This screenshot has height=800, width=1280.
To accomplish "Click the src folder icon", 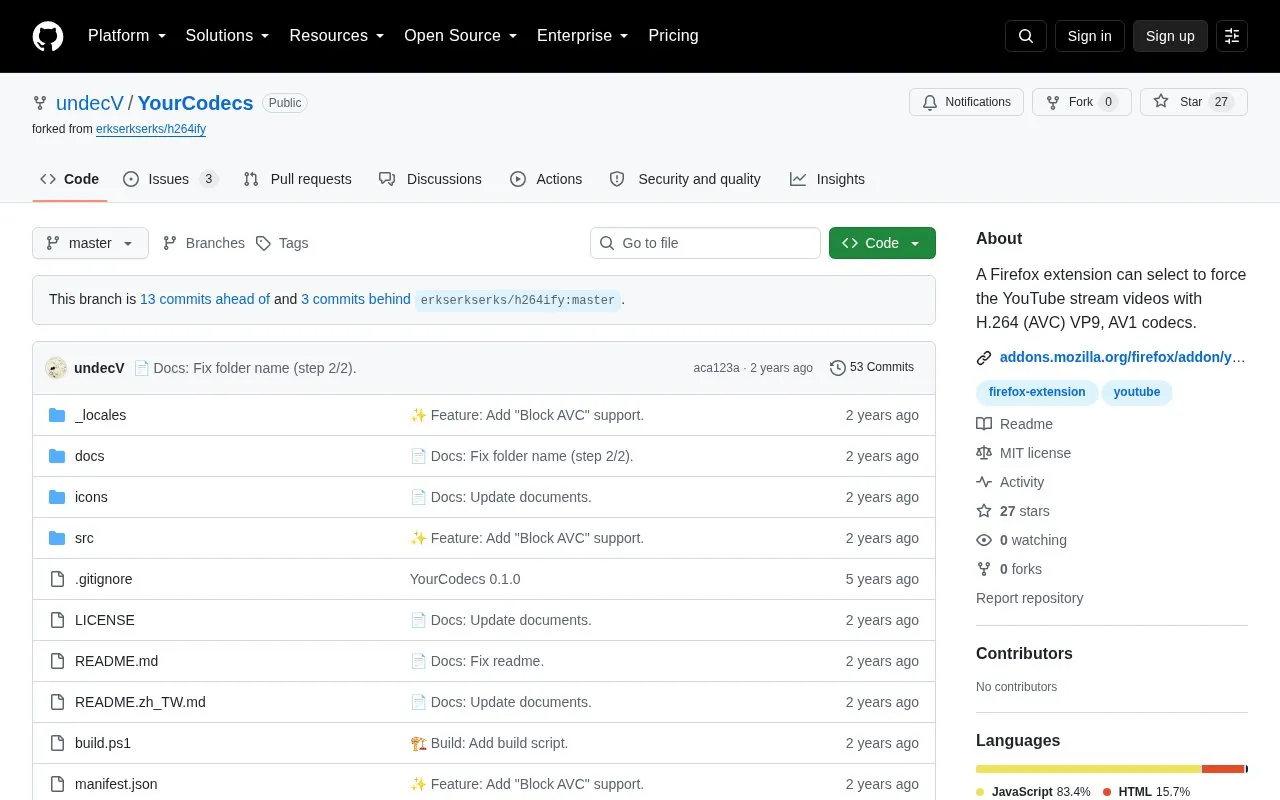I will tap(57, 538).
